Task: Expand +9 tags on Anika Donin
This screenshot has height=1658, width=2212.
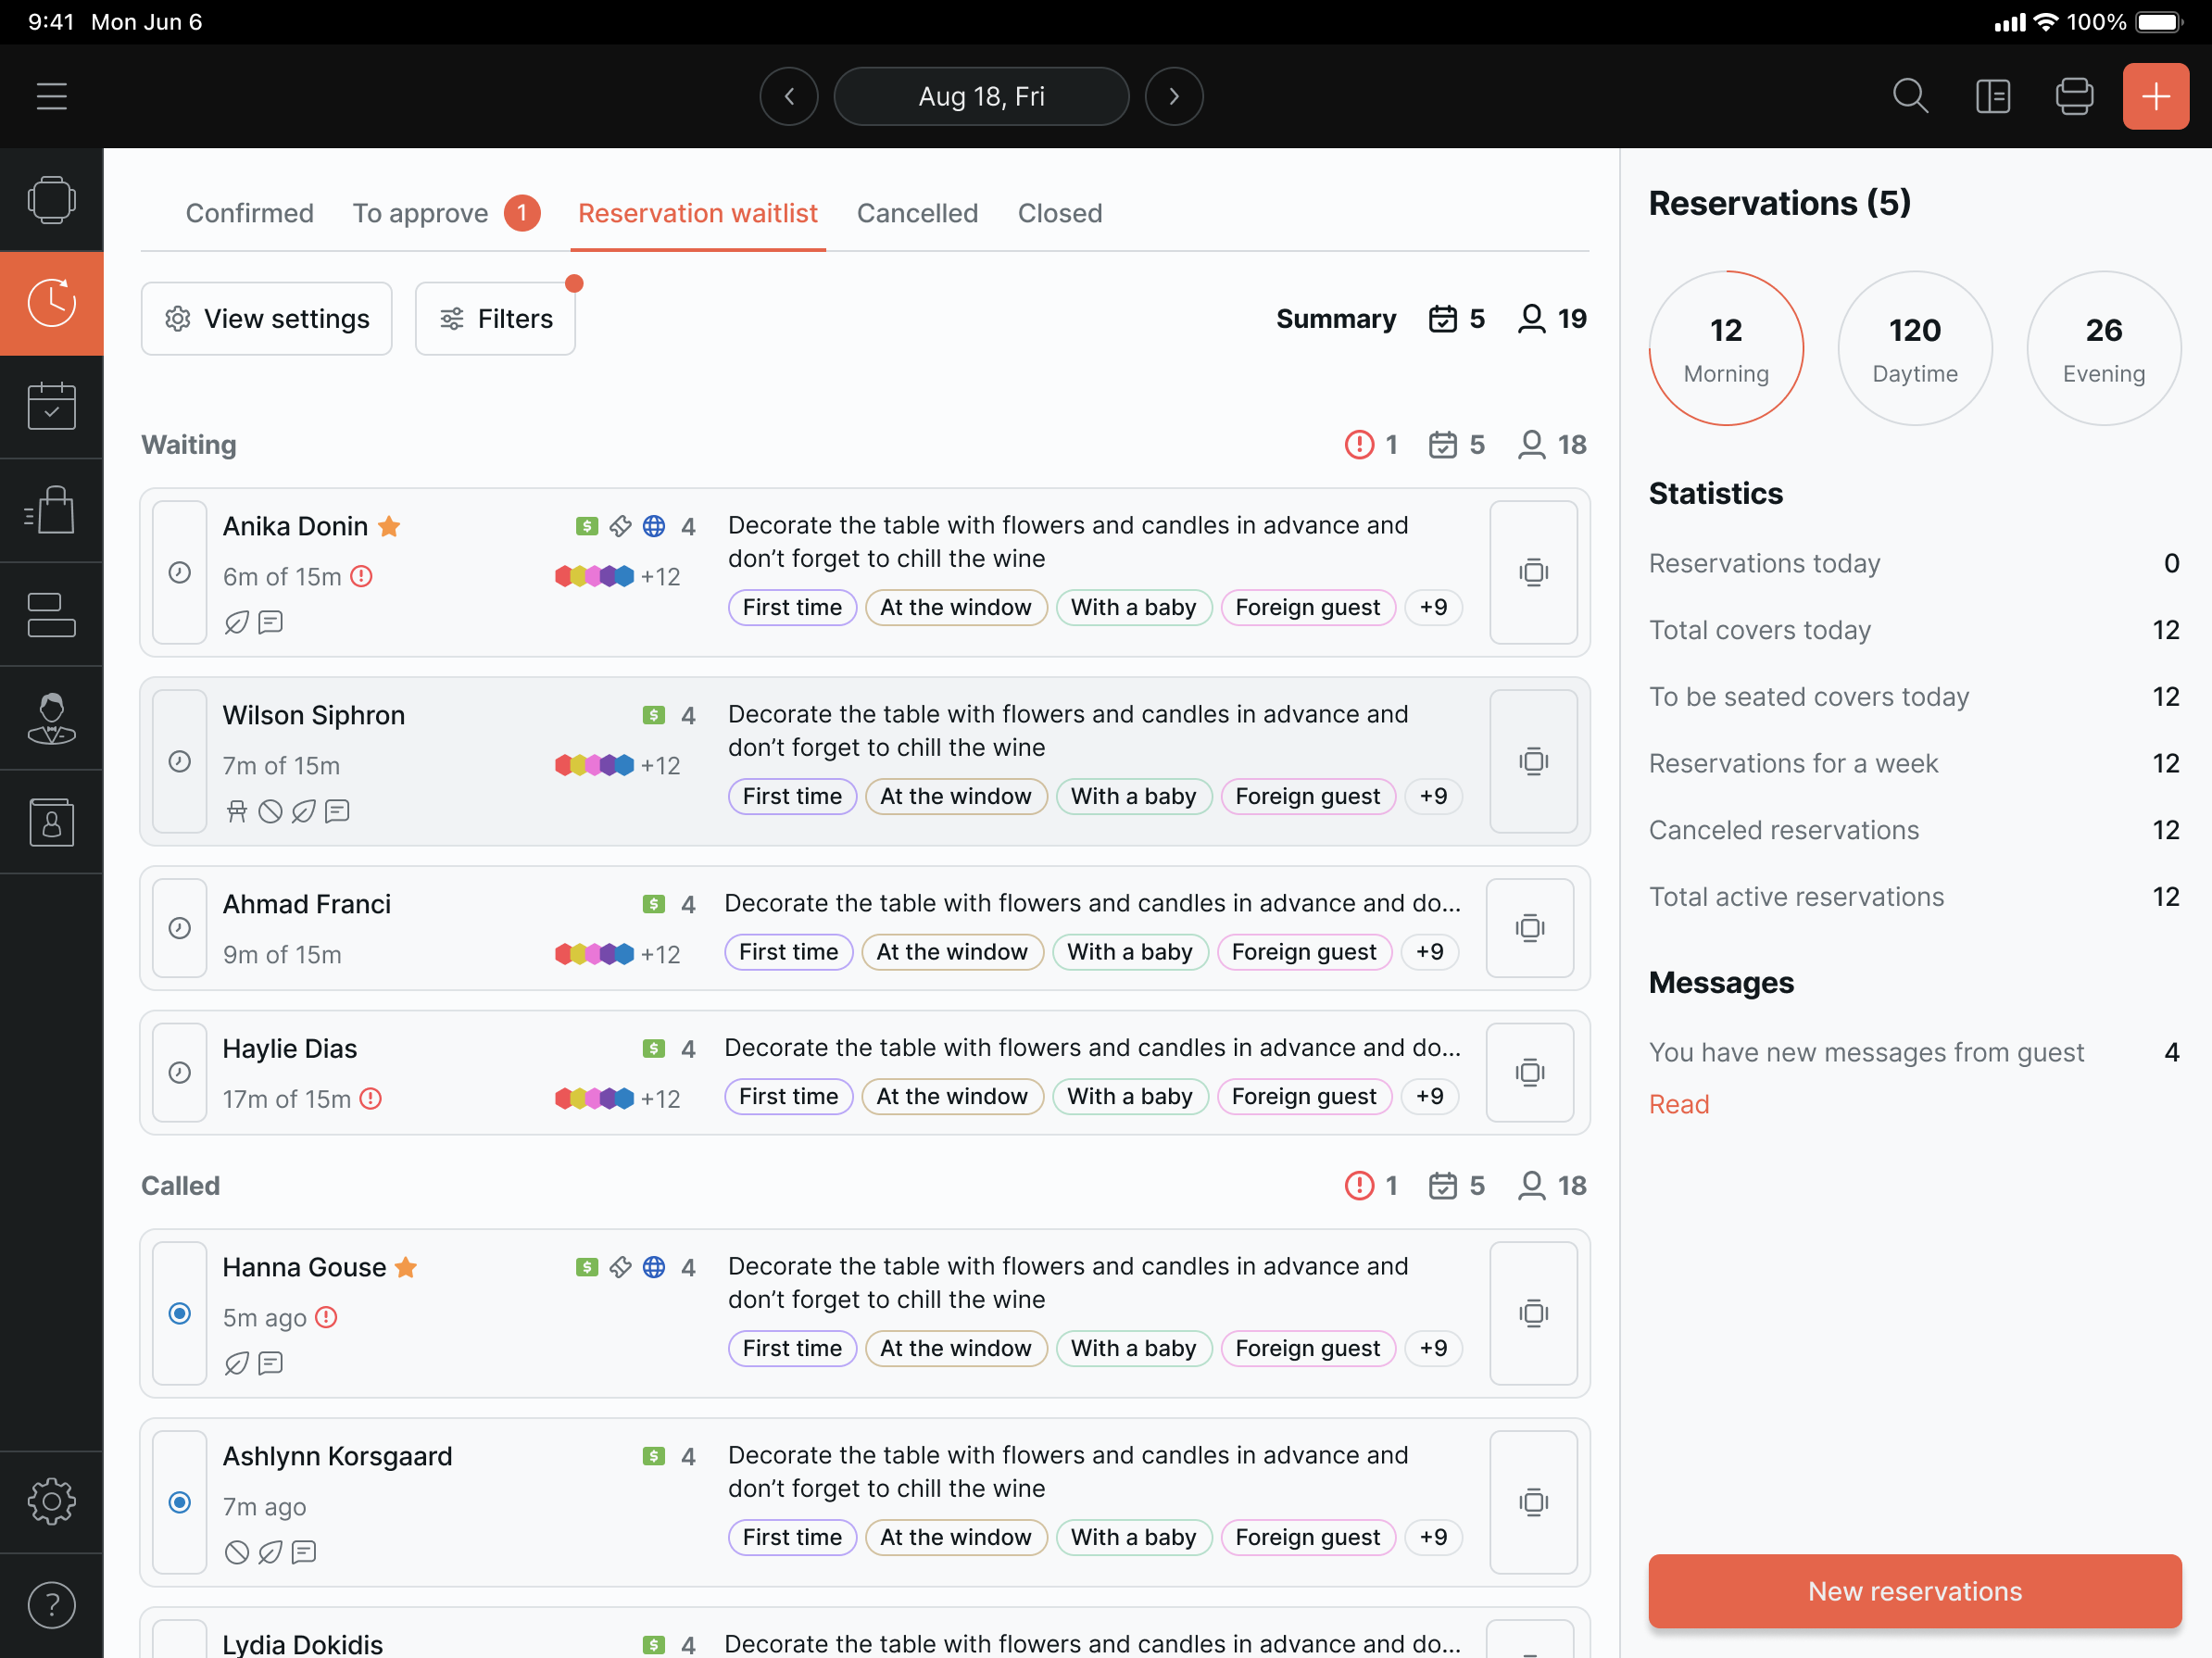Action: pyautogui.click(x=1433, y=607)
